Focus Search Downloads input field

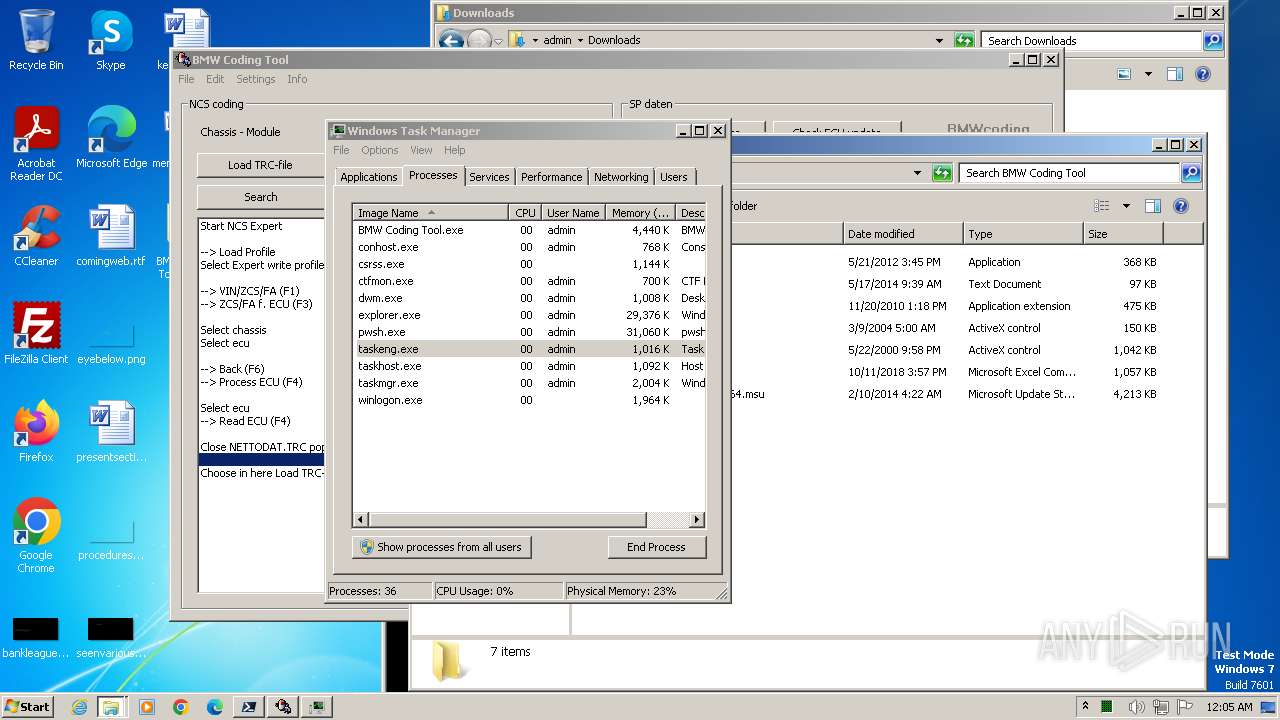1092,41
